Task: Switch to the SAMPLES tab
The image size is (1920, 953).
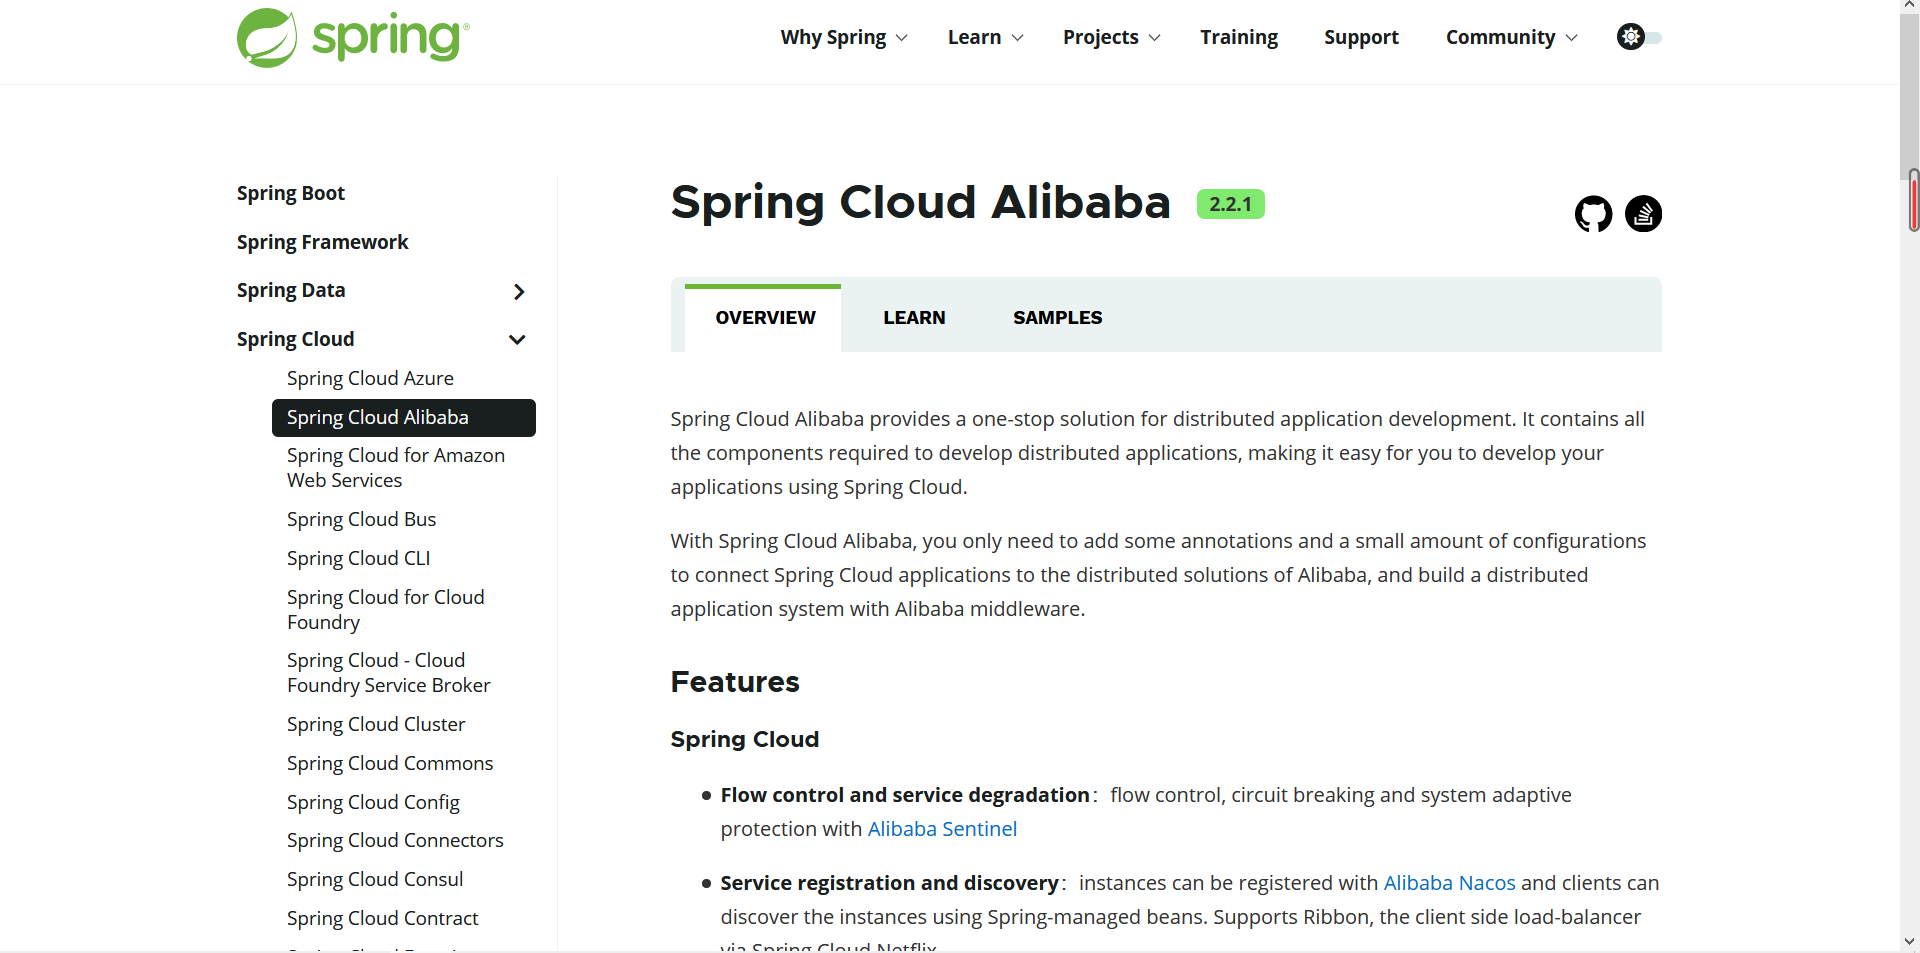Action: pos(1057,318)
